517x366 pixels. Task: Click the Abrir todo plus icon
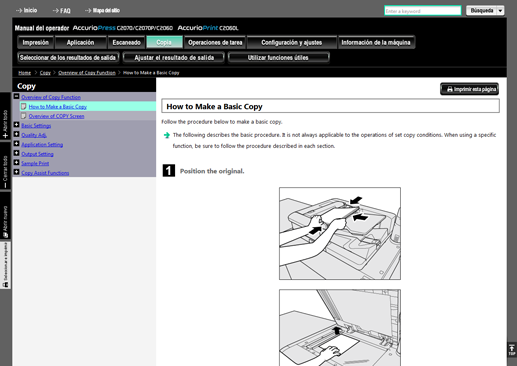point(5,135)
